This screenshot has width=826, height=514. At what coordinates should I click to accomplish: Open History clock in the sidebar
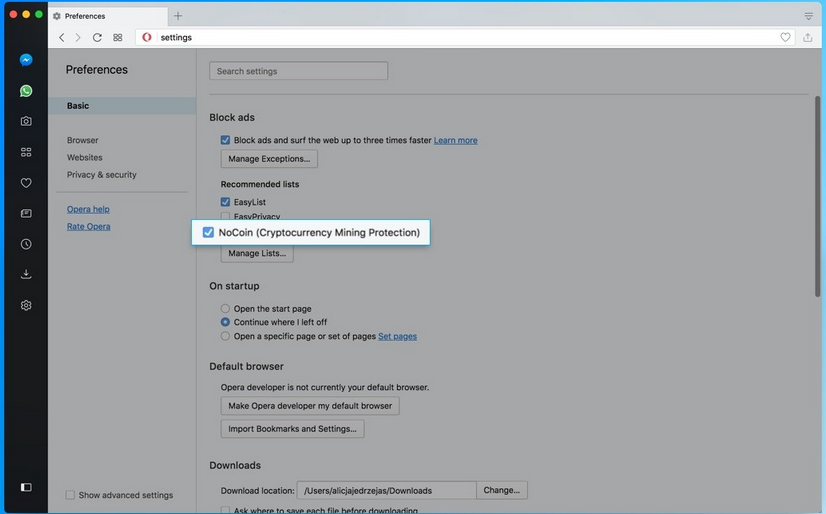pos(26,244)
